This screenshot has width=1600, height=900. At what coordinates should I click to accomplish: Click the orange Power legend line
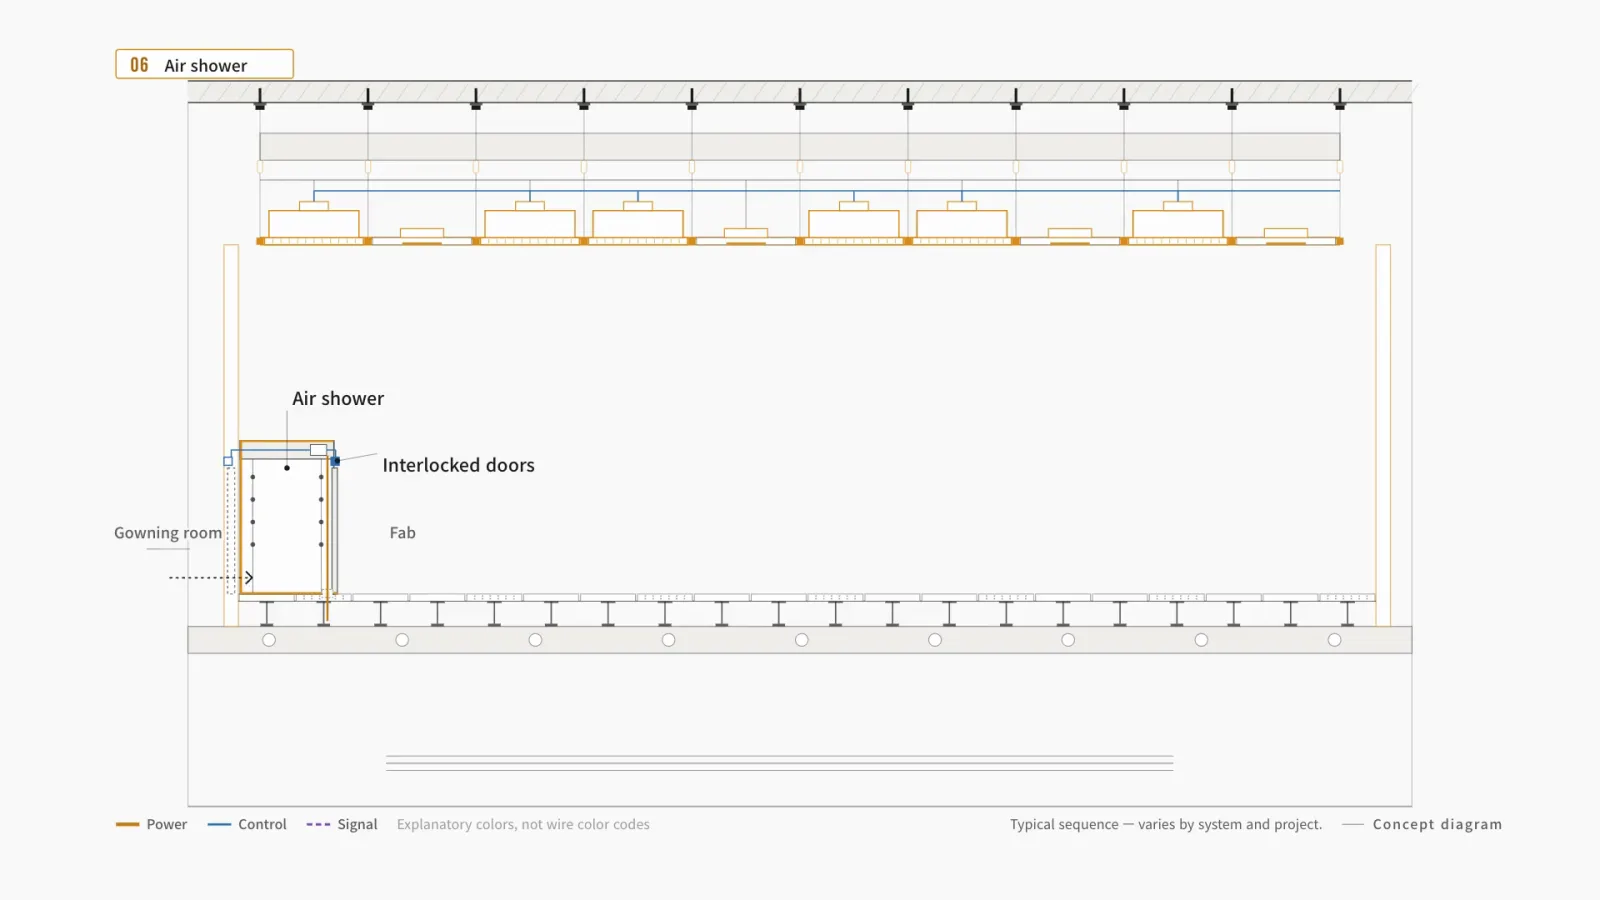[127, 824]
